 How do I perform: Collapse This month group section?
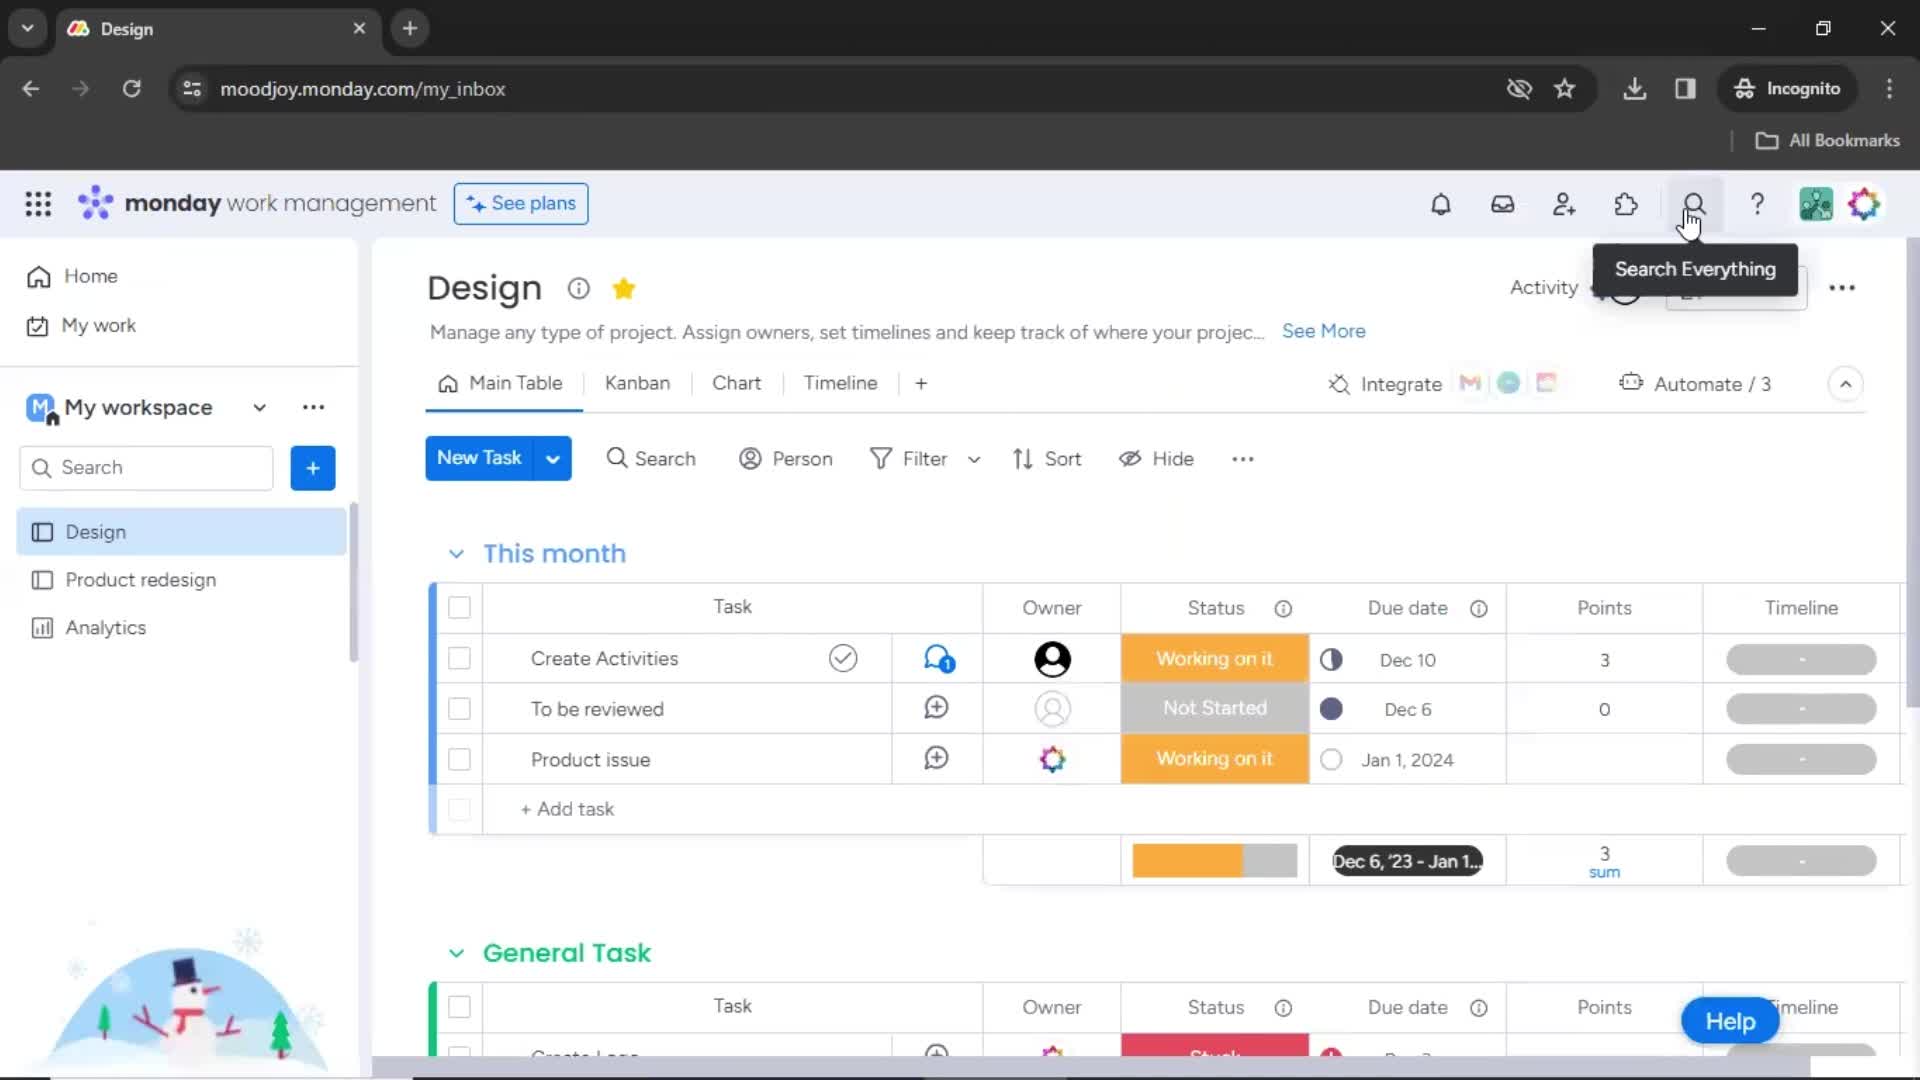coord(456,553)
